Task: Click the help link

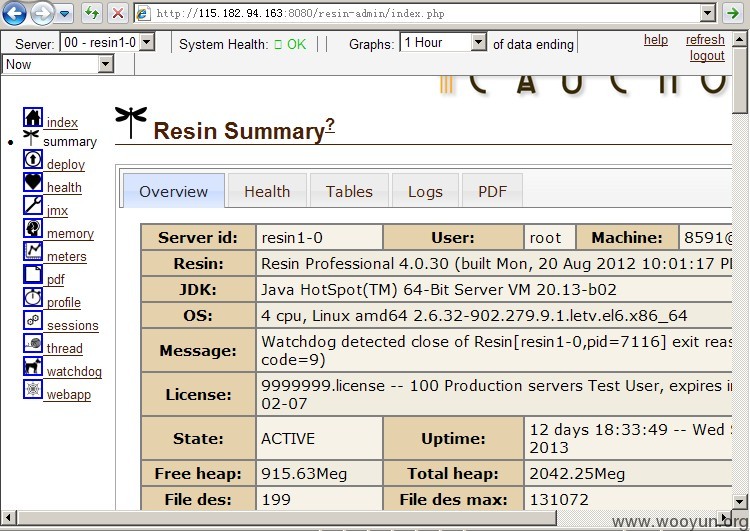Action: click(656, 40)
